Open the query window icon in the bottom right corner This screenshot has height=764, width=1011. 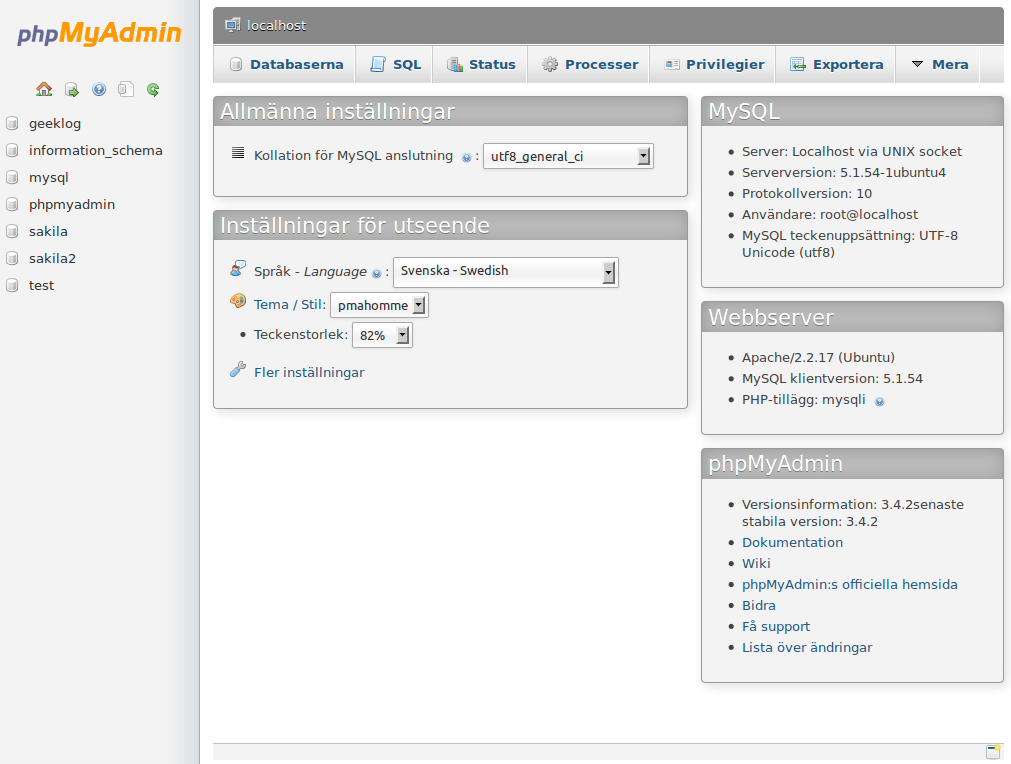click(993, 751)
